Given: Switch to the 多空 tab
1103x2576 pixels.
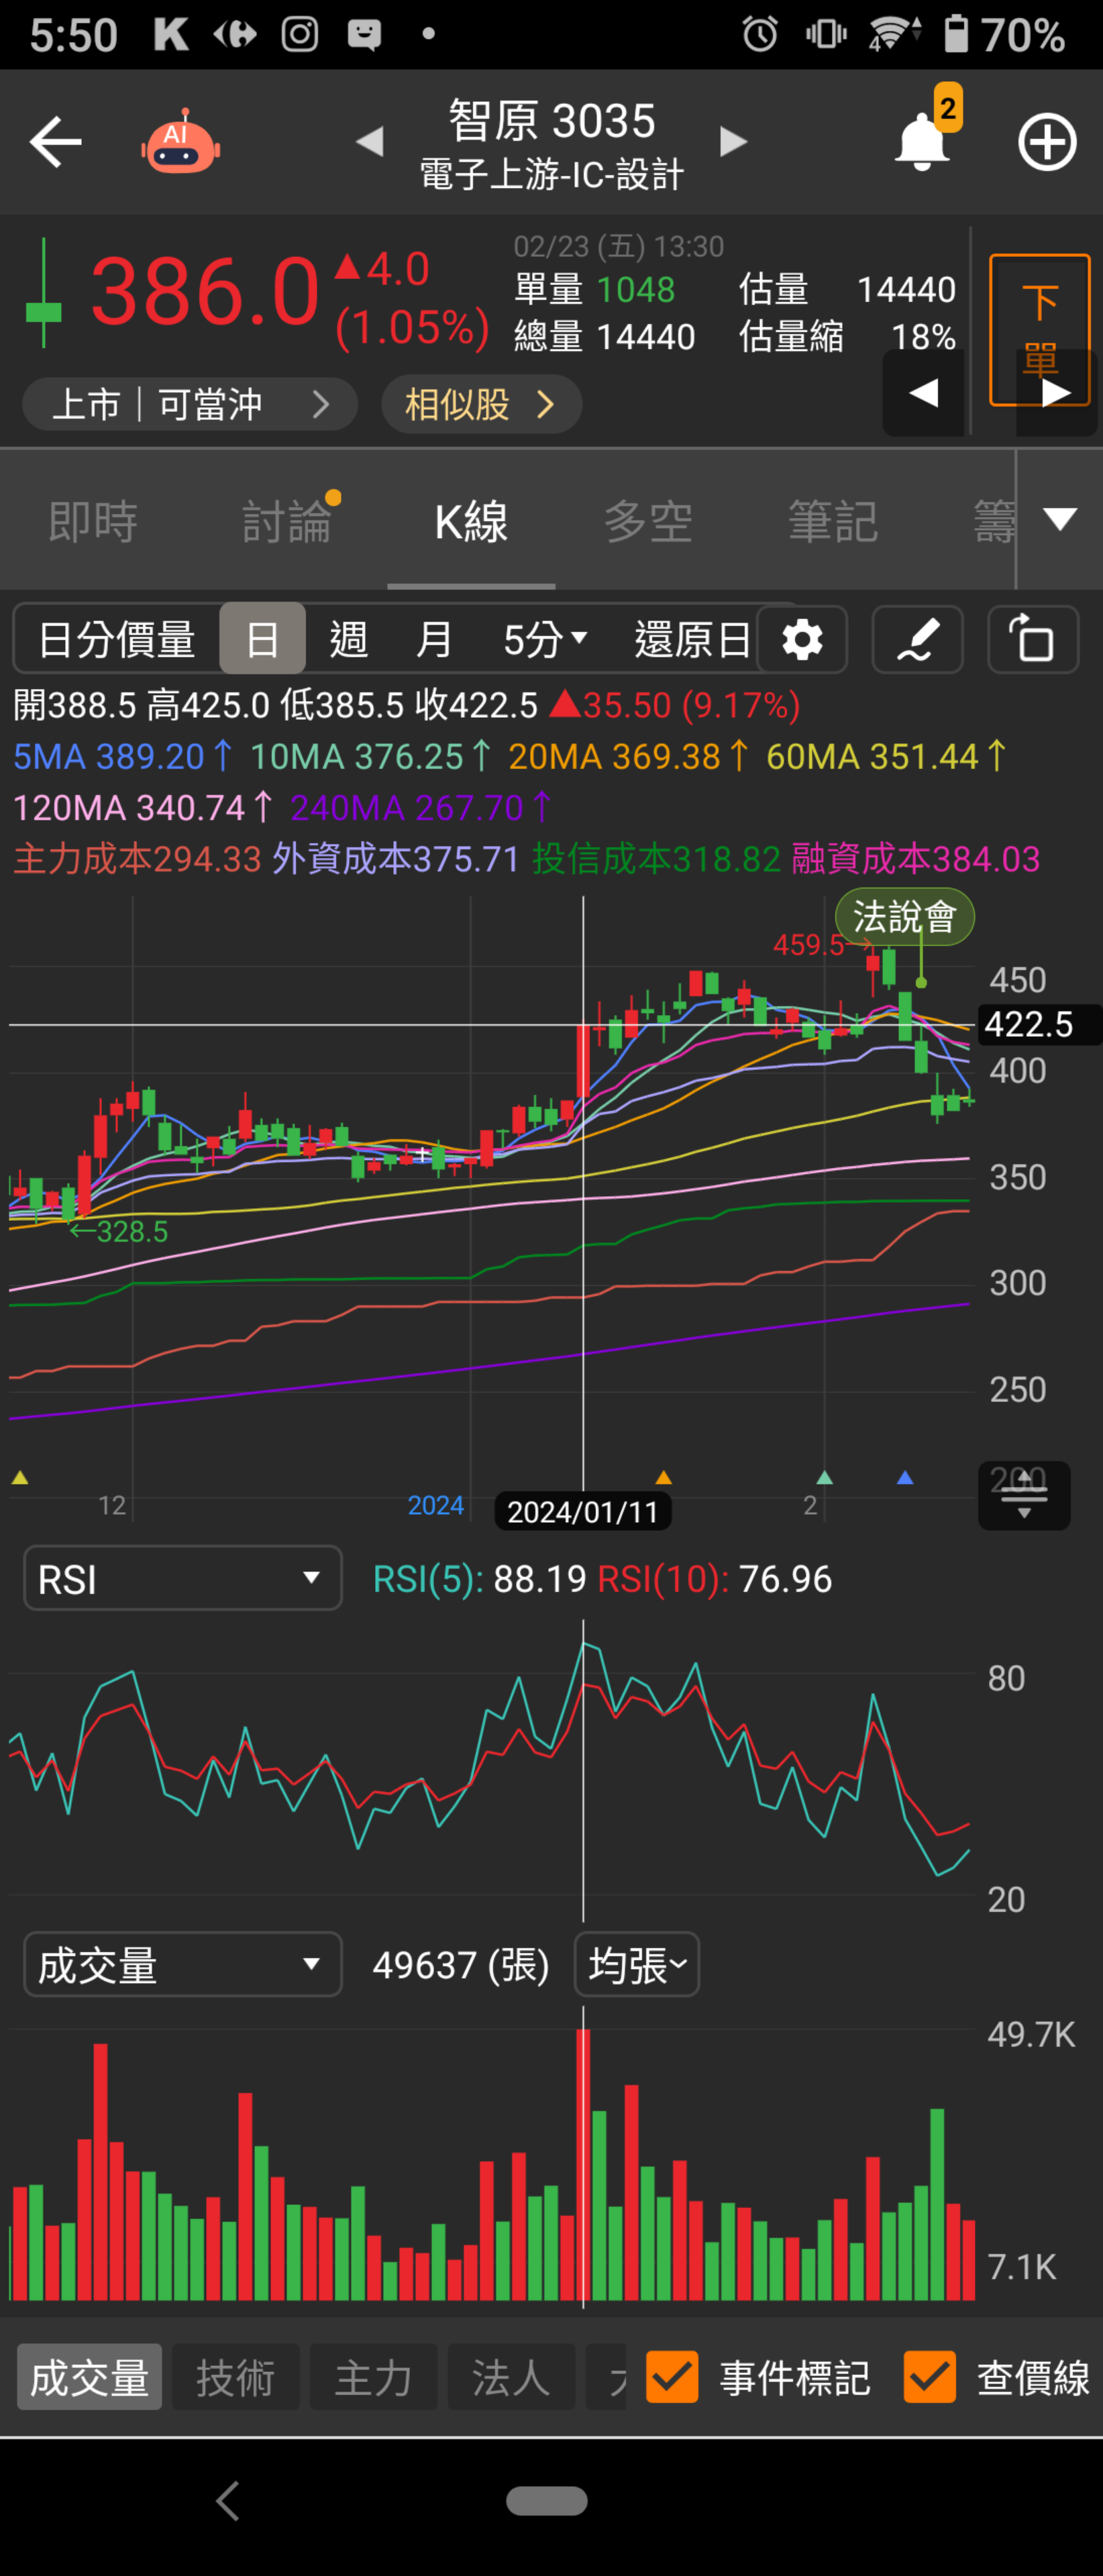Looking at the screenshot, I should tap(648, 522).
